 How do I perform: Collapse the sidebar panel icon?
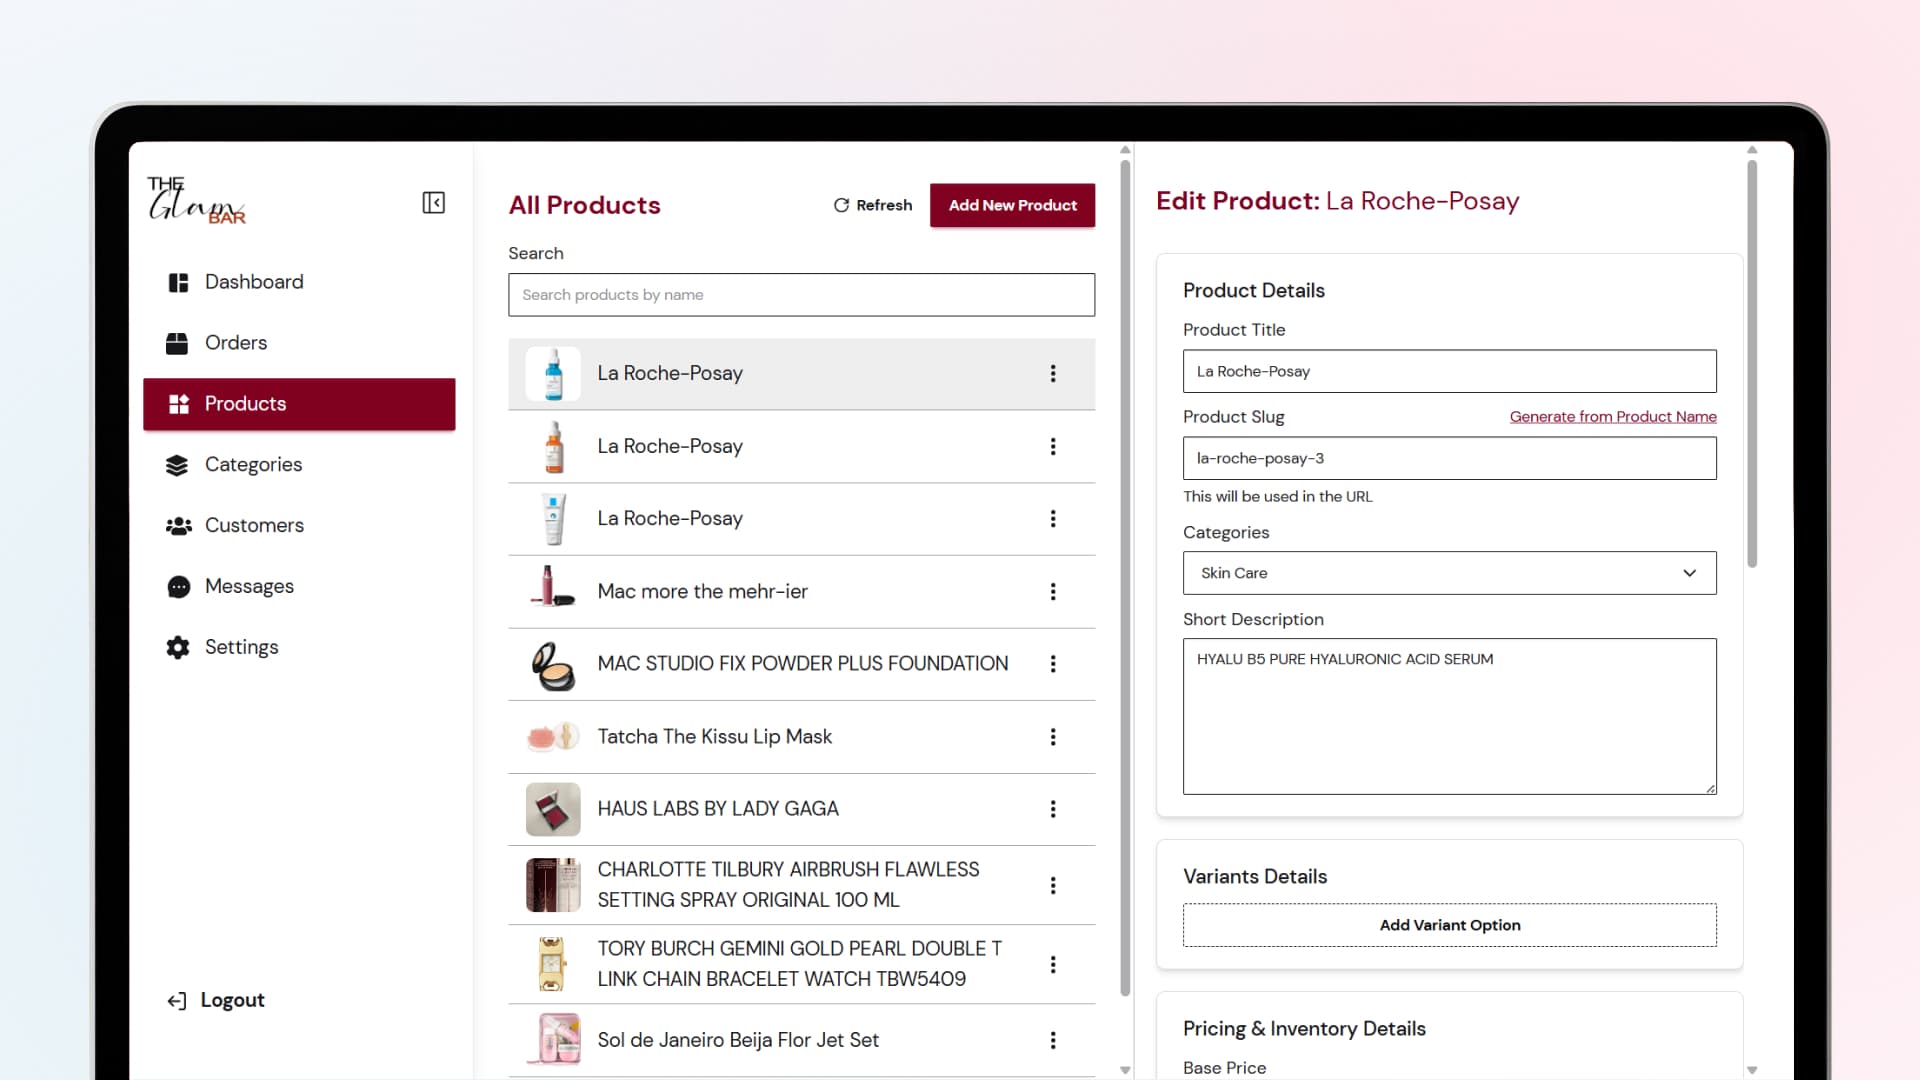(433, 203)
